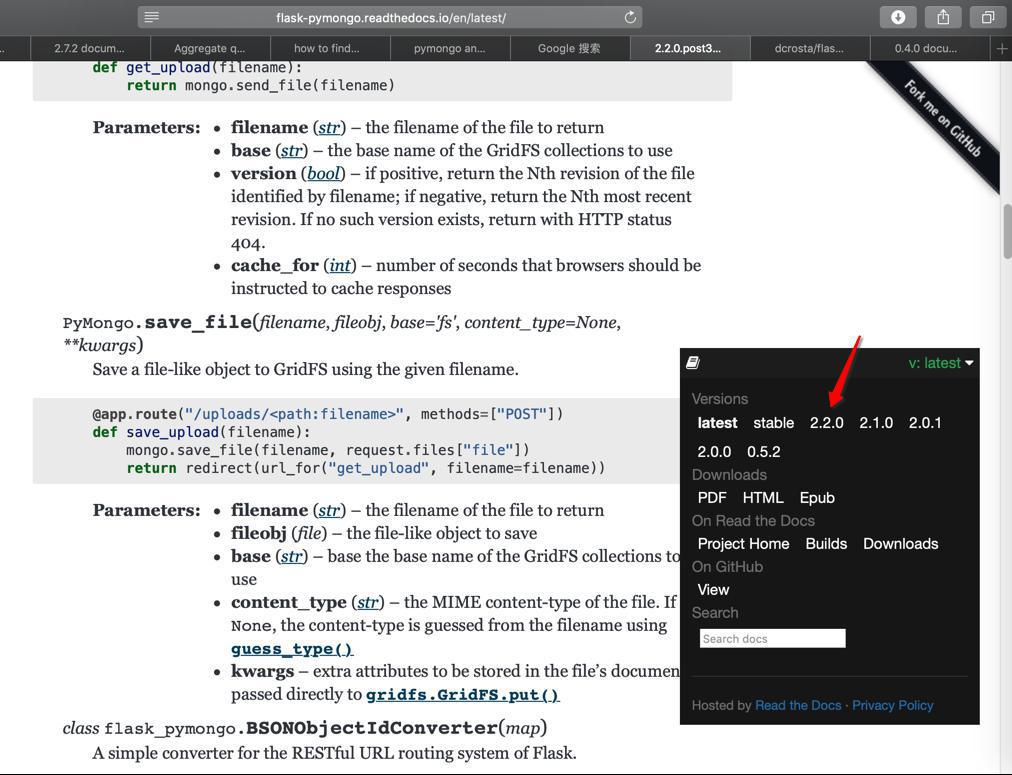Viewport: 1012px width, 775px height.
Task: Switch to the 'Google 搜索' tab
Action: click(569, 48)
